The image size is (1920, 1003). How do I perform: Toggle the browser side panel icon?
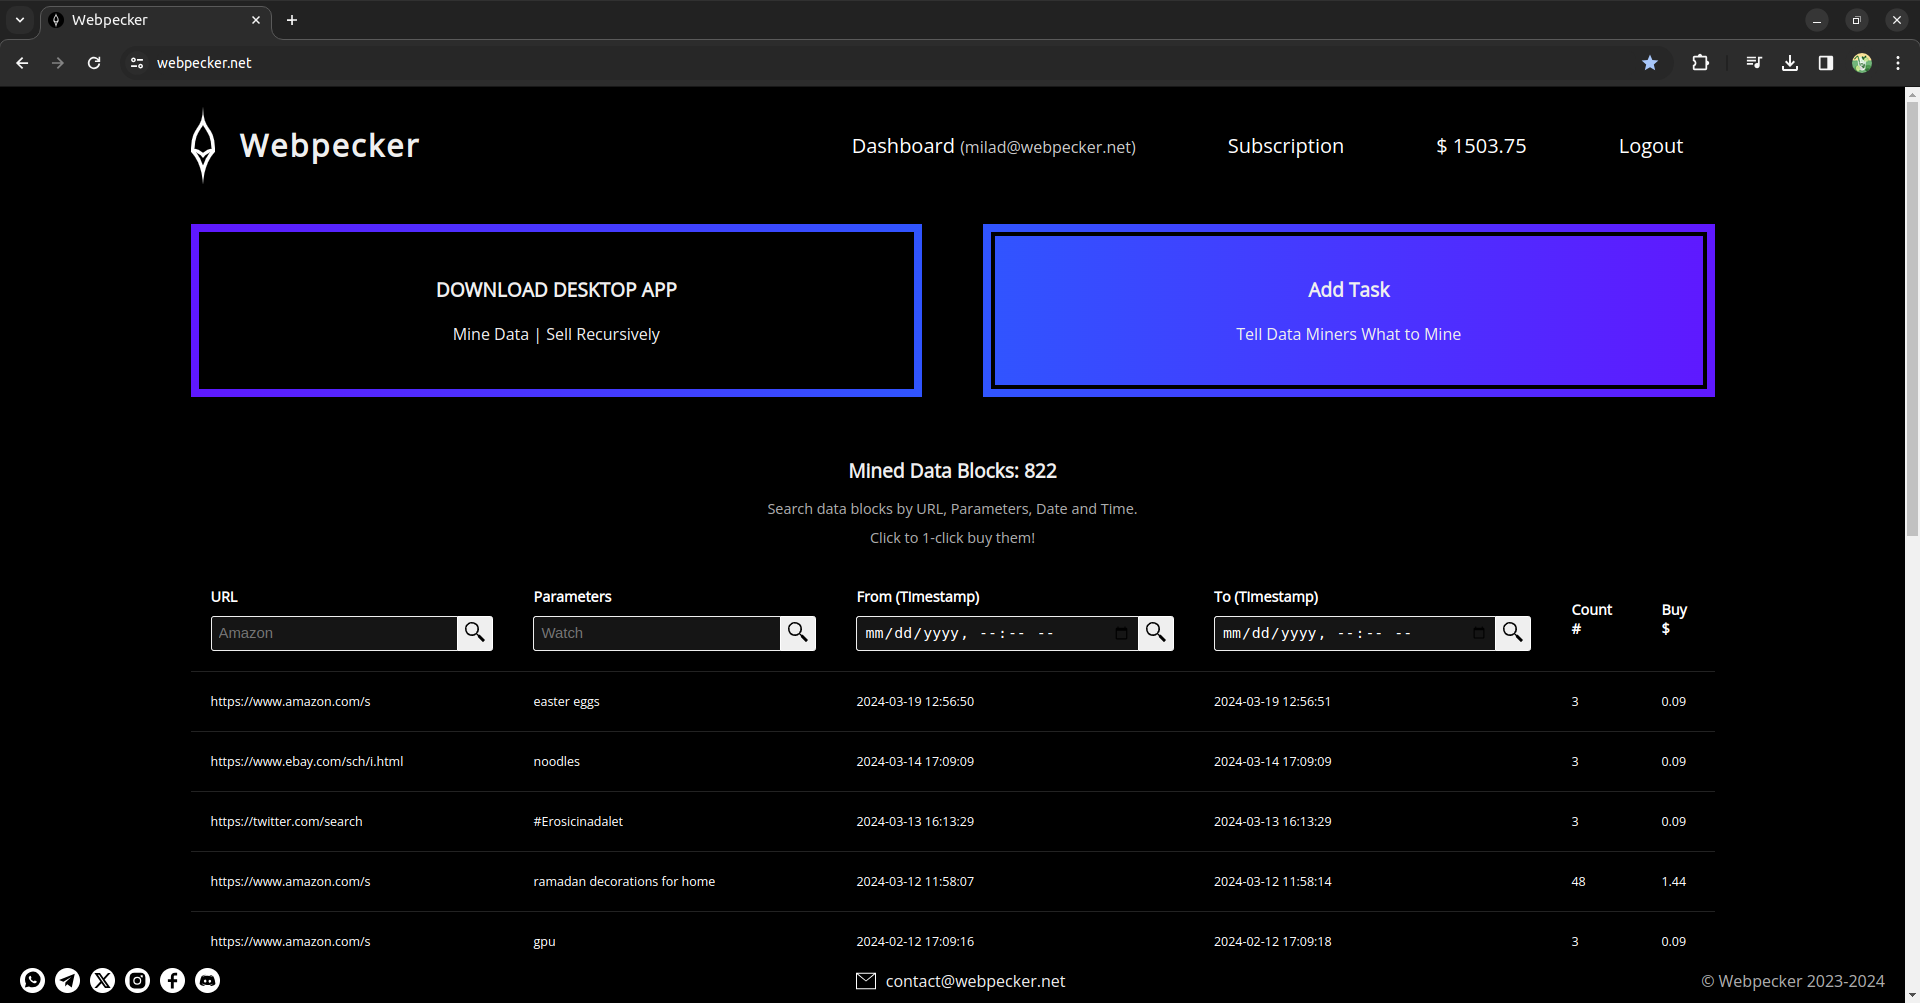[1826, 63]
